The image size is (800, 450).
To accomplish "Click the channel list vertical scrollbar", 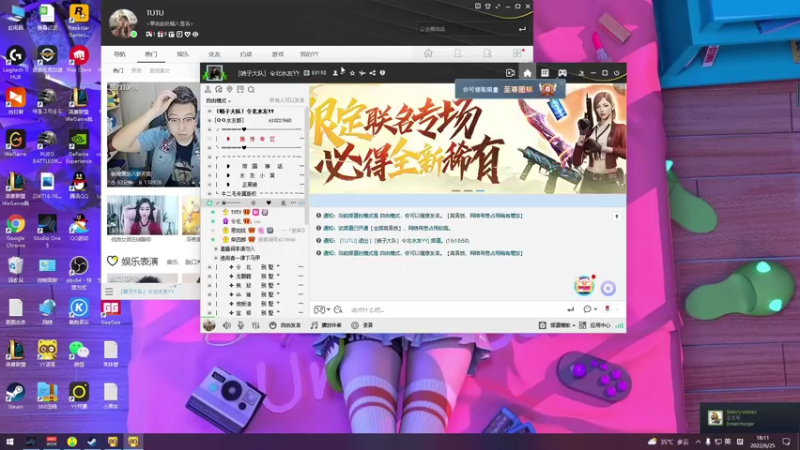I will (307, 166).
